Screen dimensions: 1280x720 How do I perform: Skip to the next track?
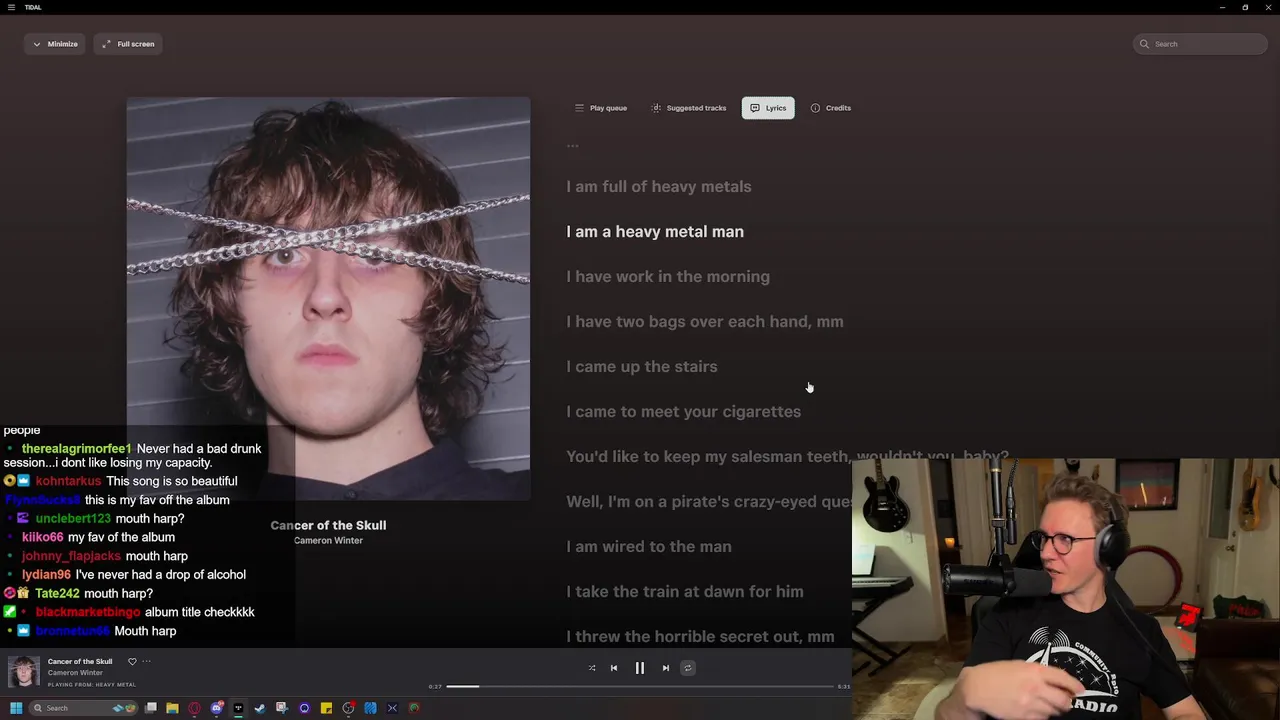click(666, 668)
